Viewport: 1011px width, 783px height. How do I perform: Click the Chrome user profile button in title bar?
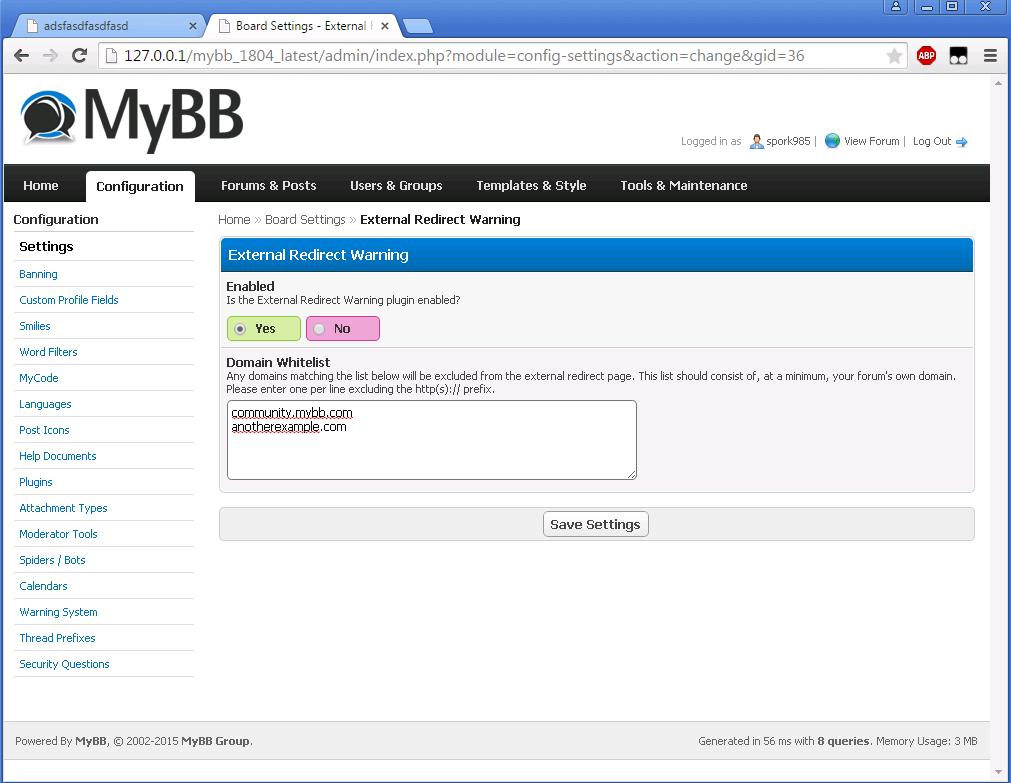tap(896, 6)
